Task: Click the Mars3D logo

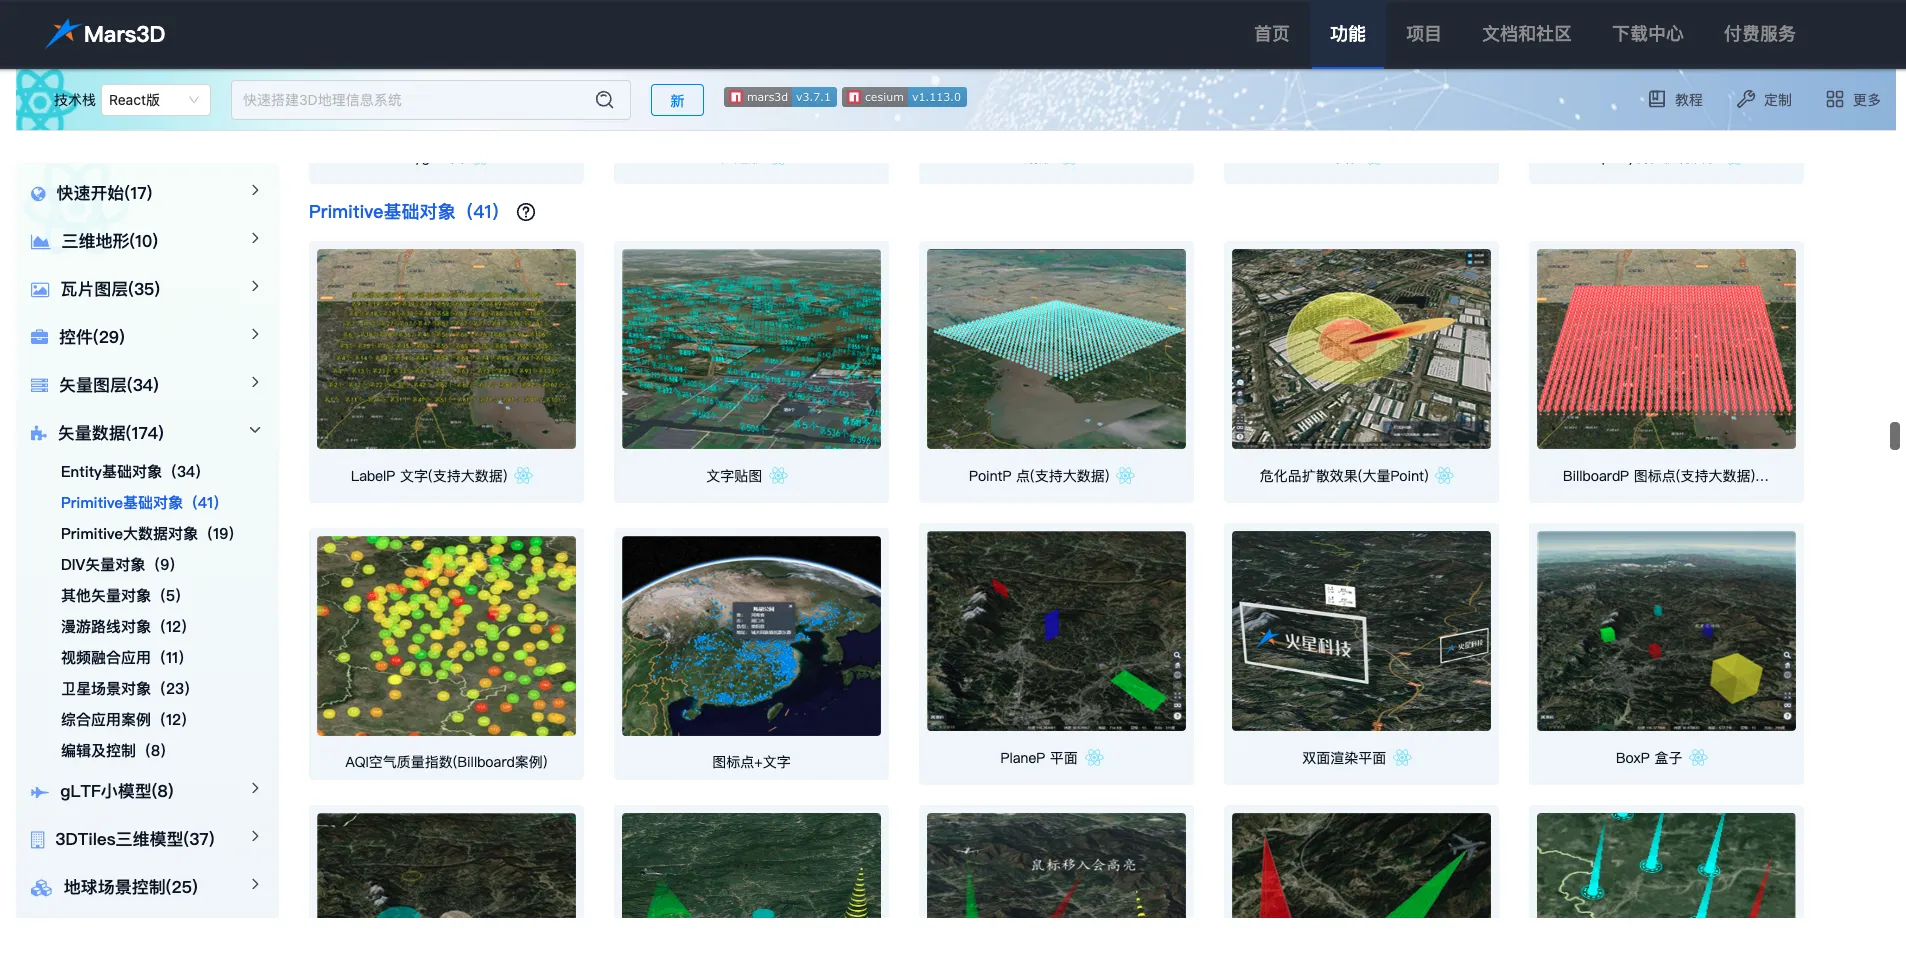Action: (105, 33)
